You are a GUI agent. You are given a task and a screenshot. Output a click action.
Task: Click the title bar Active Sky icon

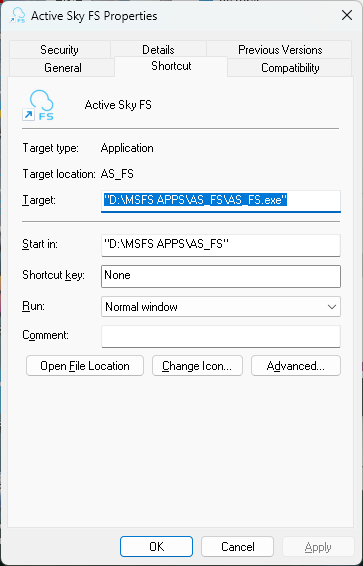(18, 16)
